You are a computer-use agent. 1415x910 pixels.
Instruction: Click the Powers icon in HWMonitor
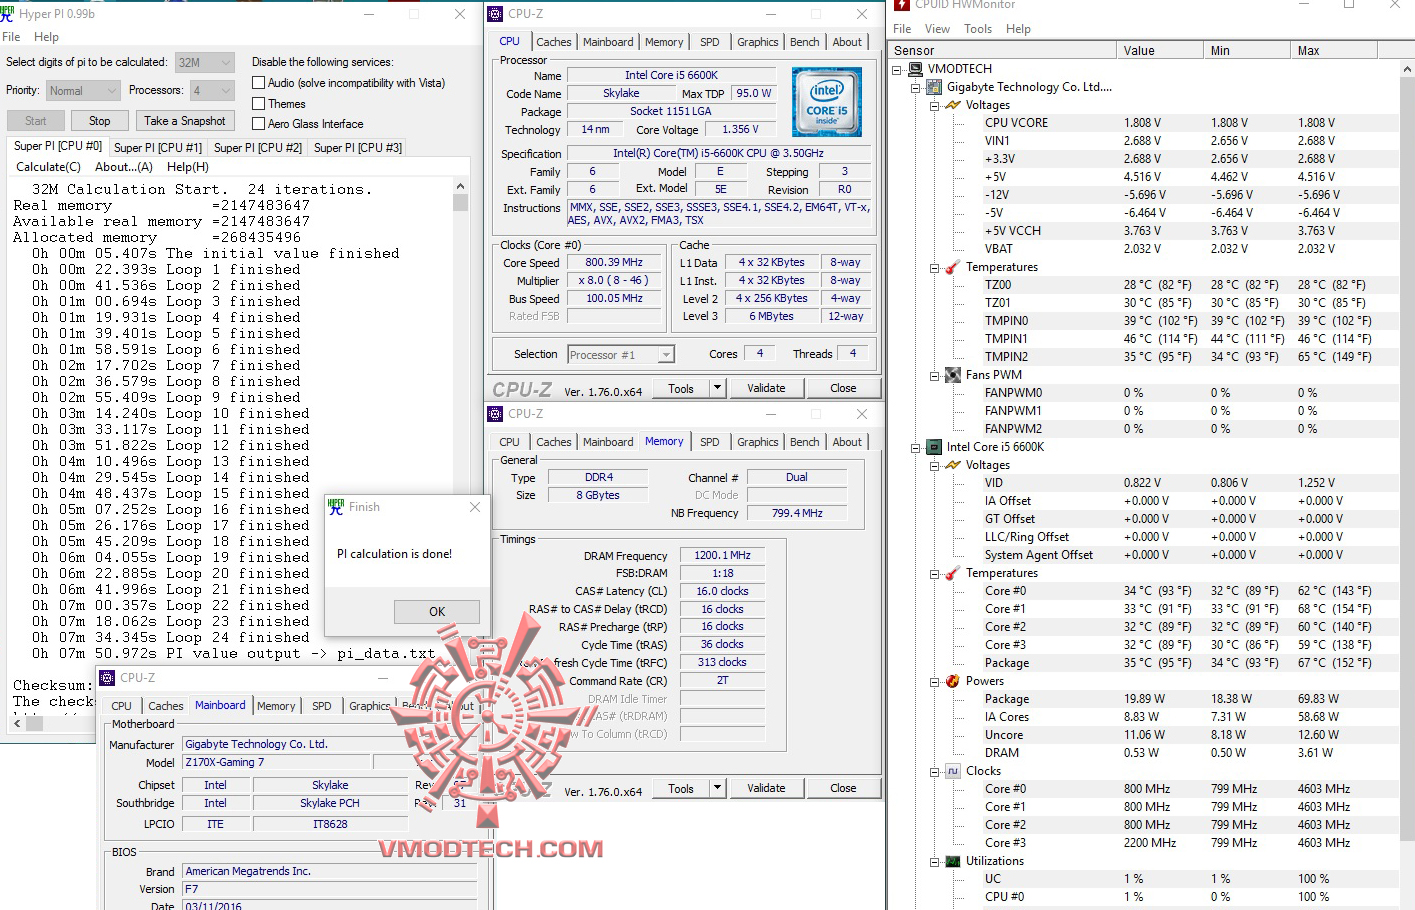click(953, 681)
